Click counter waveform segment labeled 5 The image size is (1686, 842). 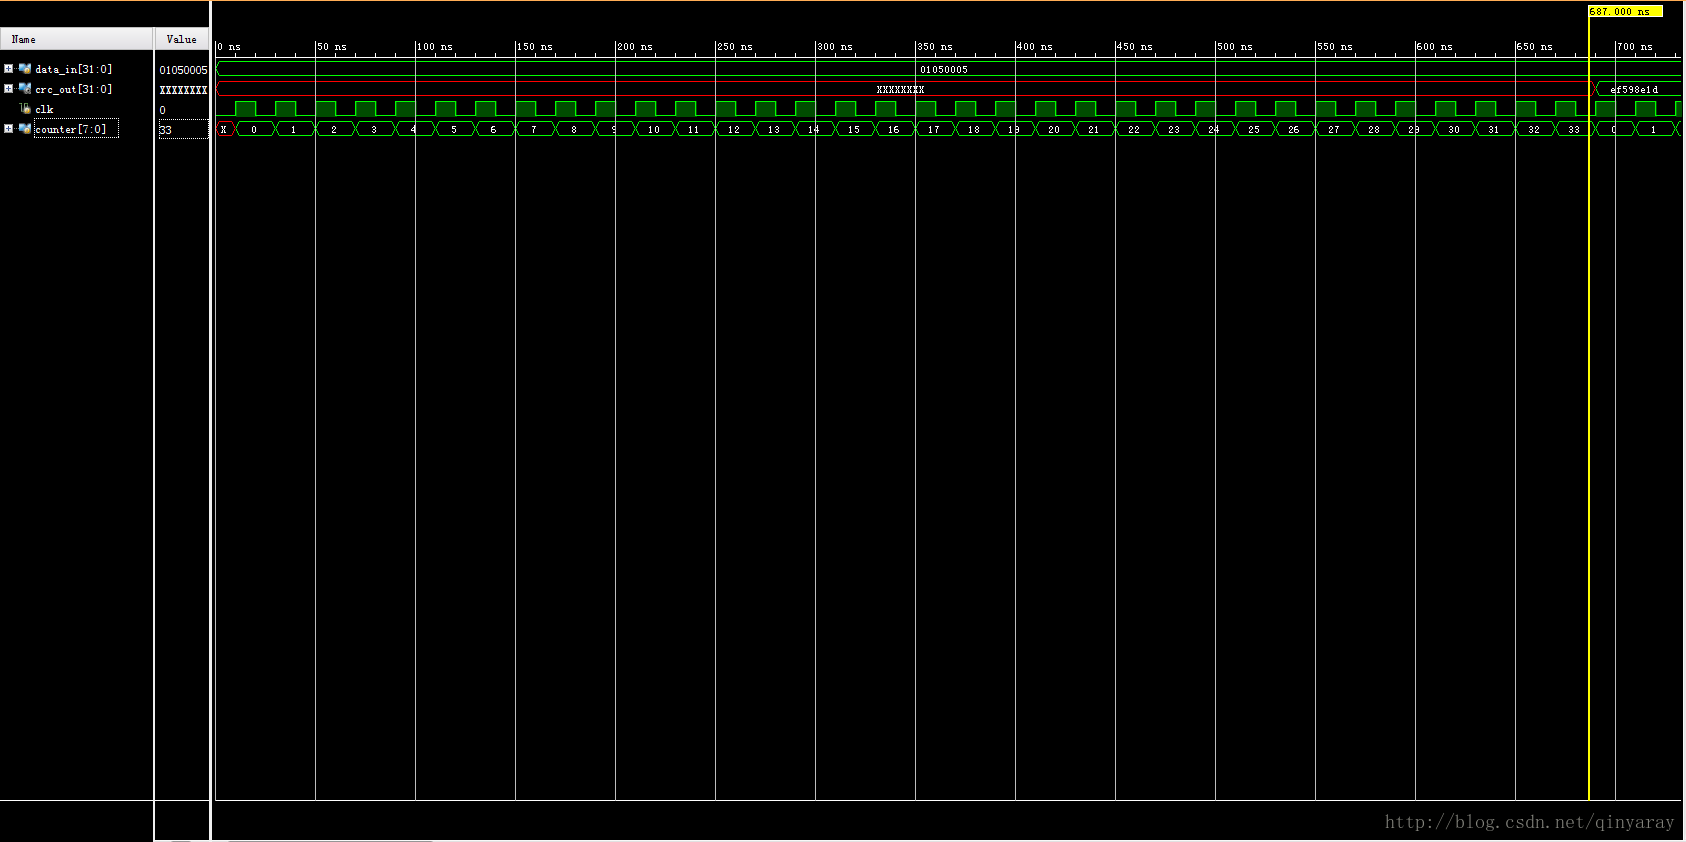[x=454, y=129]
